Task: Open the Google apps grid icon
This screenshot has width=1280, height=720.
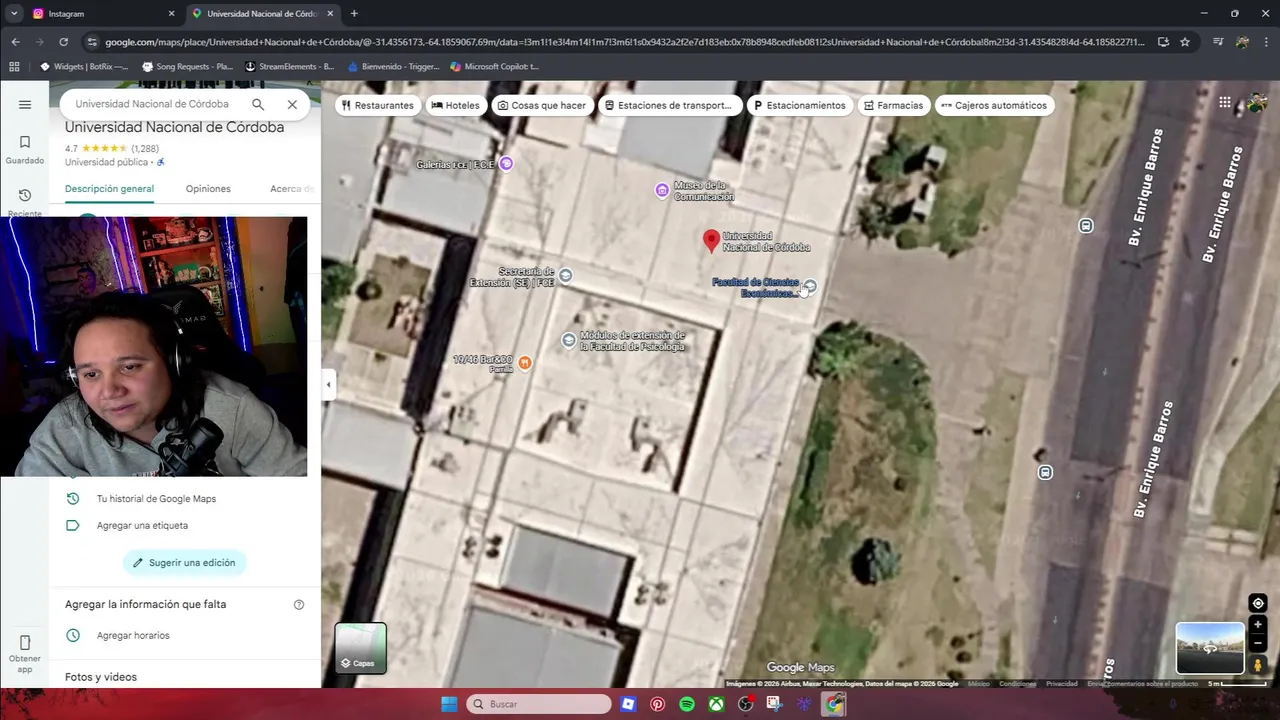Action: 1225,103
